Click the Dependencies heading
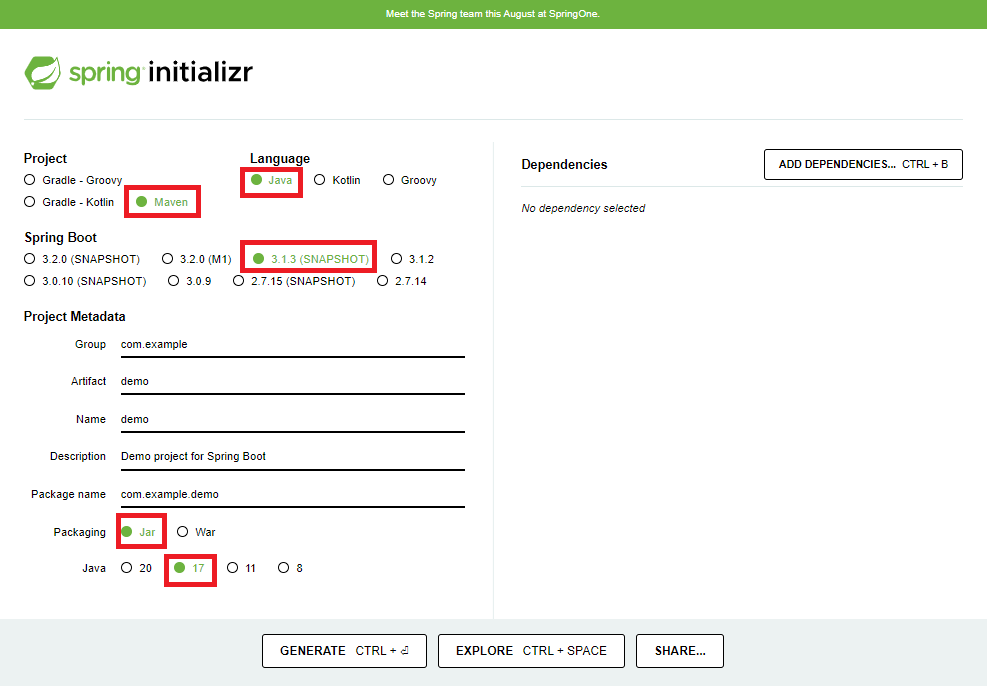 (x=564, y=164)
